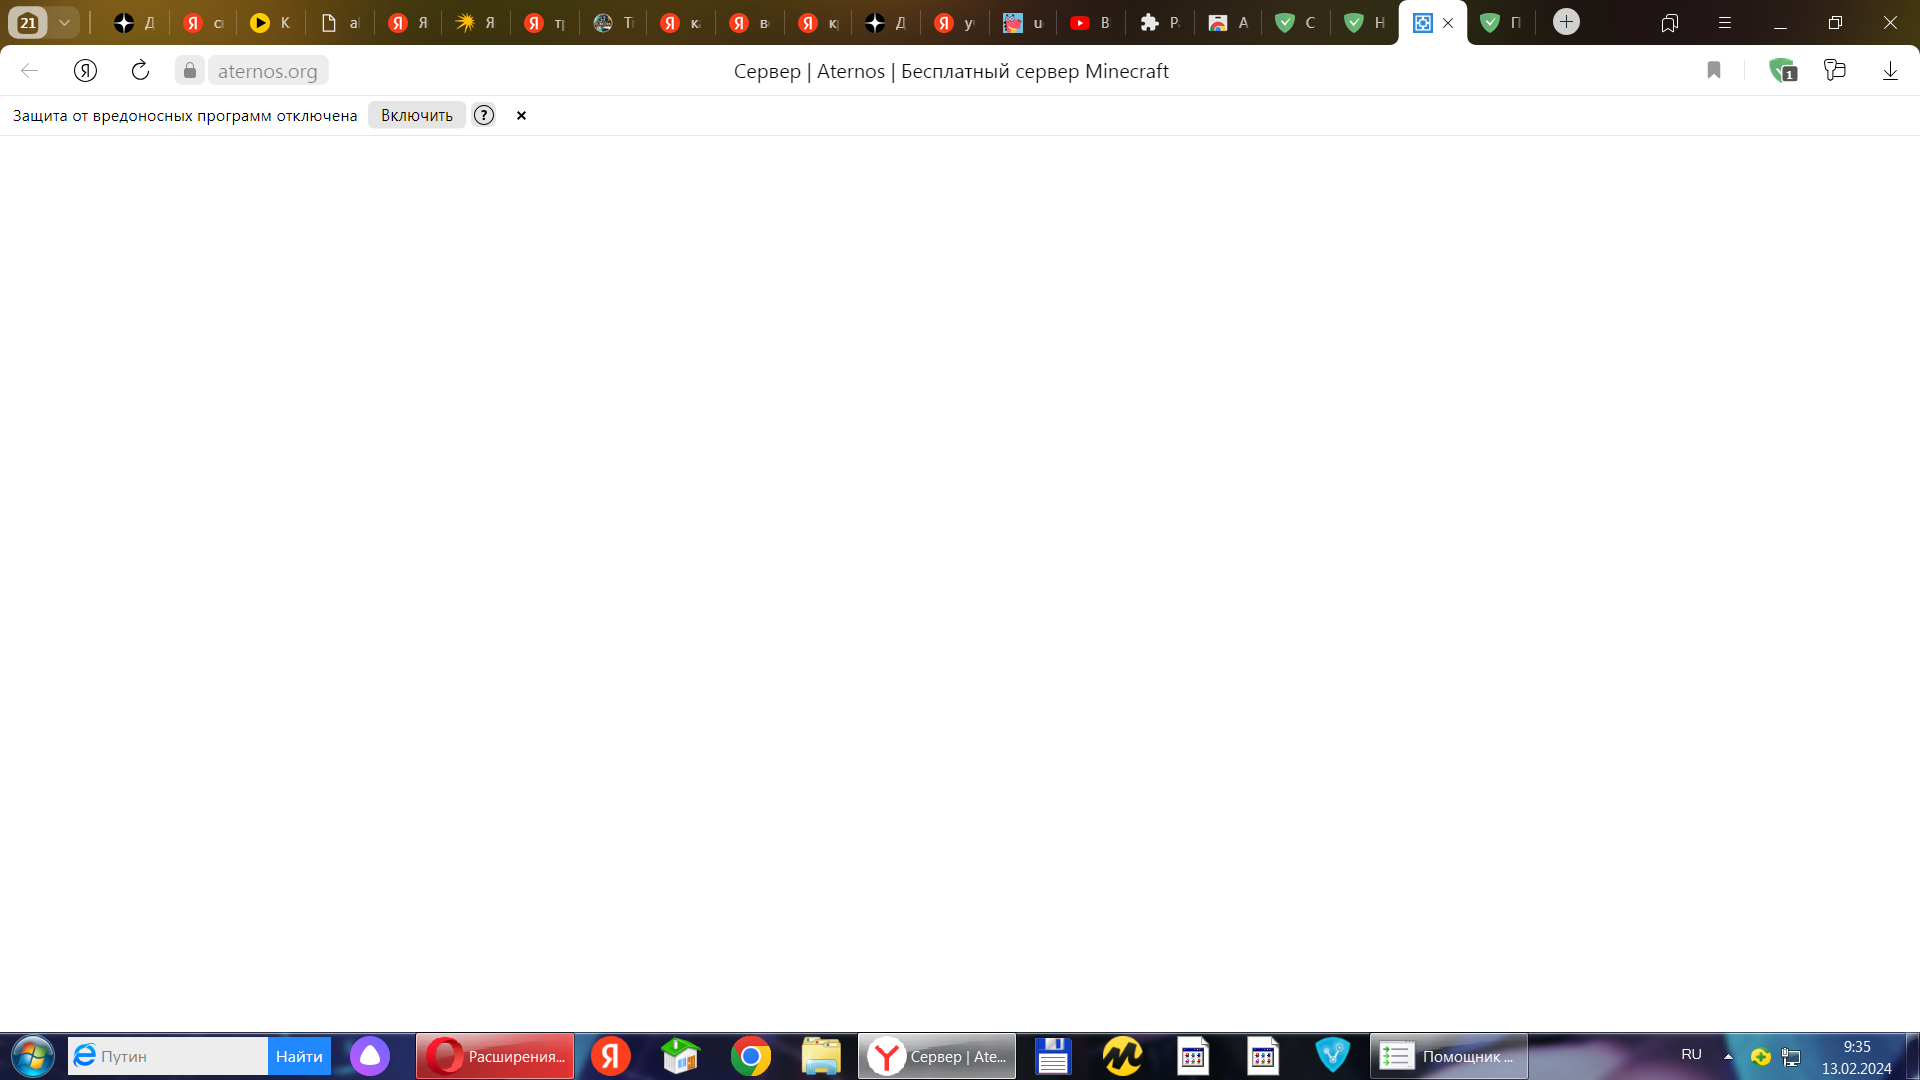The image size is (1920, 1080).
Task: Enable malware protection with Включить
Action: point(416,115)
